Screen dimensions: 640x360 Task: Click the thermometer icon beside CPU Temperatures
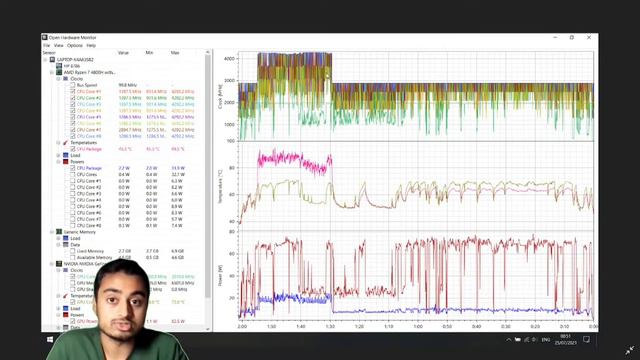coord(65,142)
